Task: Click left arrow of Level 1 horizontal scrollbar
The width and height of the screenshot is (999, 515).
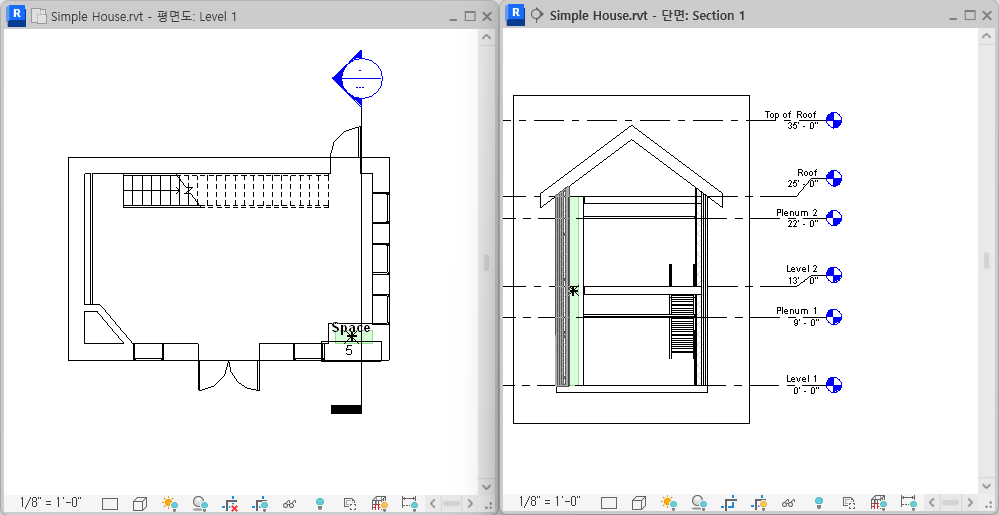Action: [x=431, y=504]
